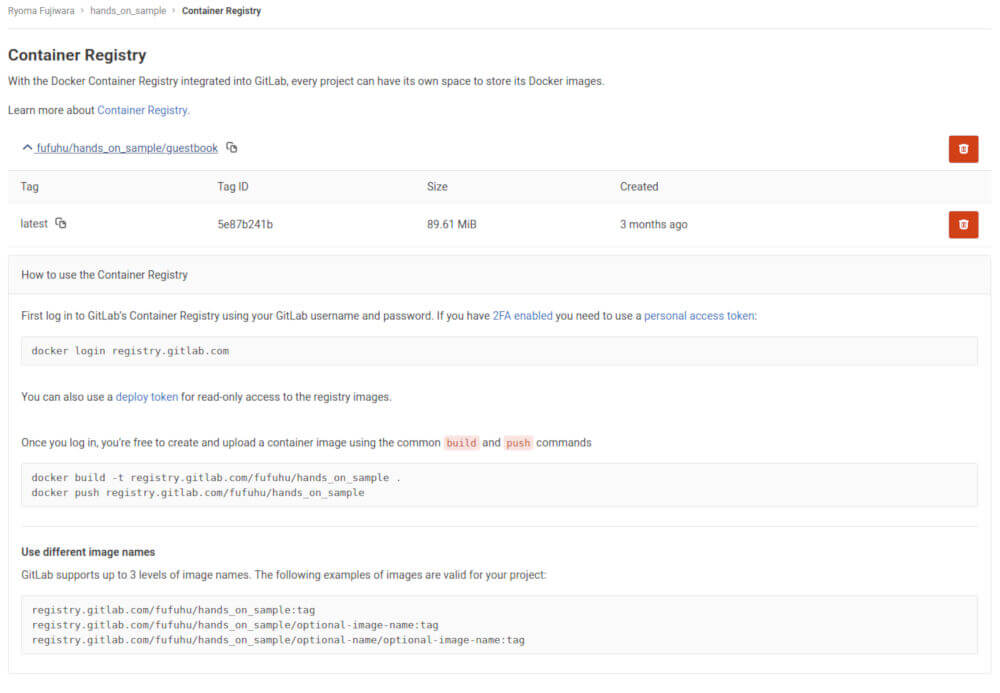This screenshot has height=693, width=1000.
Task: Open the 2FA enabled link
Action: [x=522, y=316]
